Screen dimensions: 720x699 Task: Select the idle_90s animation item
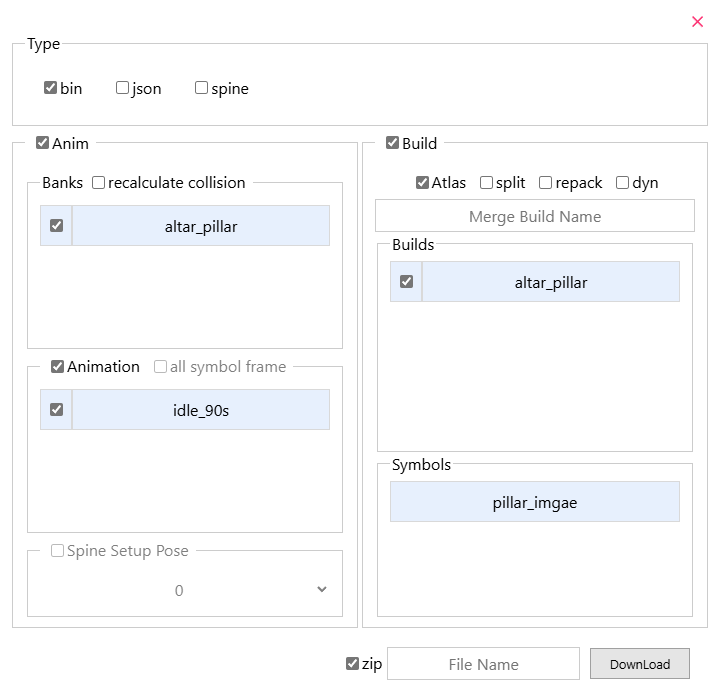[201, 410]
